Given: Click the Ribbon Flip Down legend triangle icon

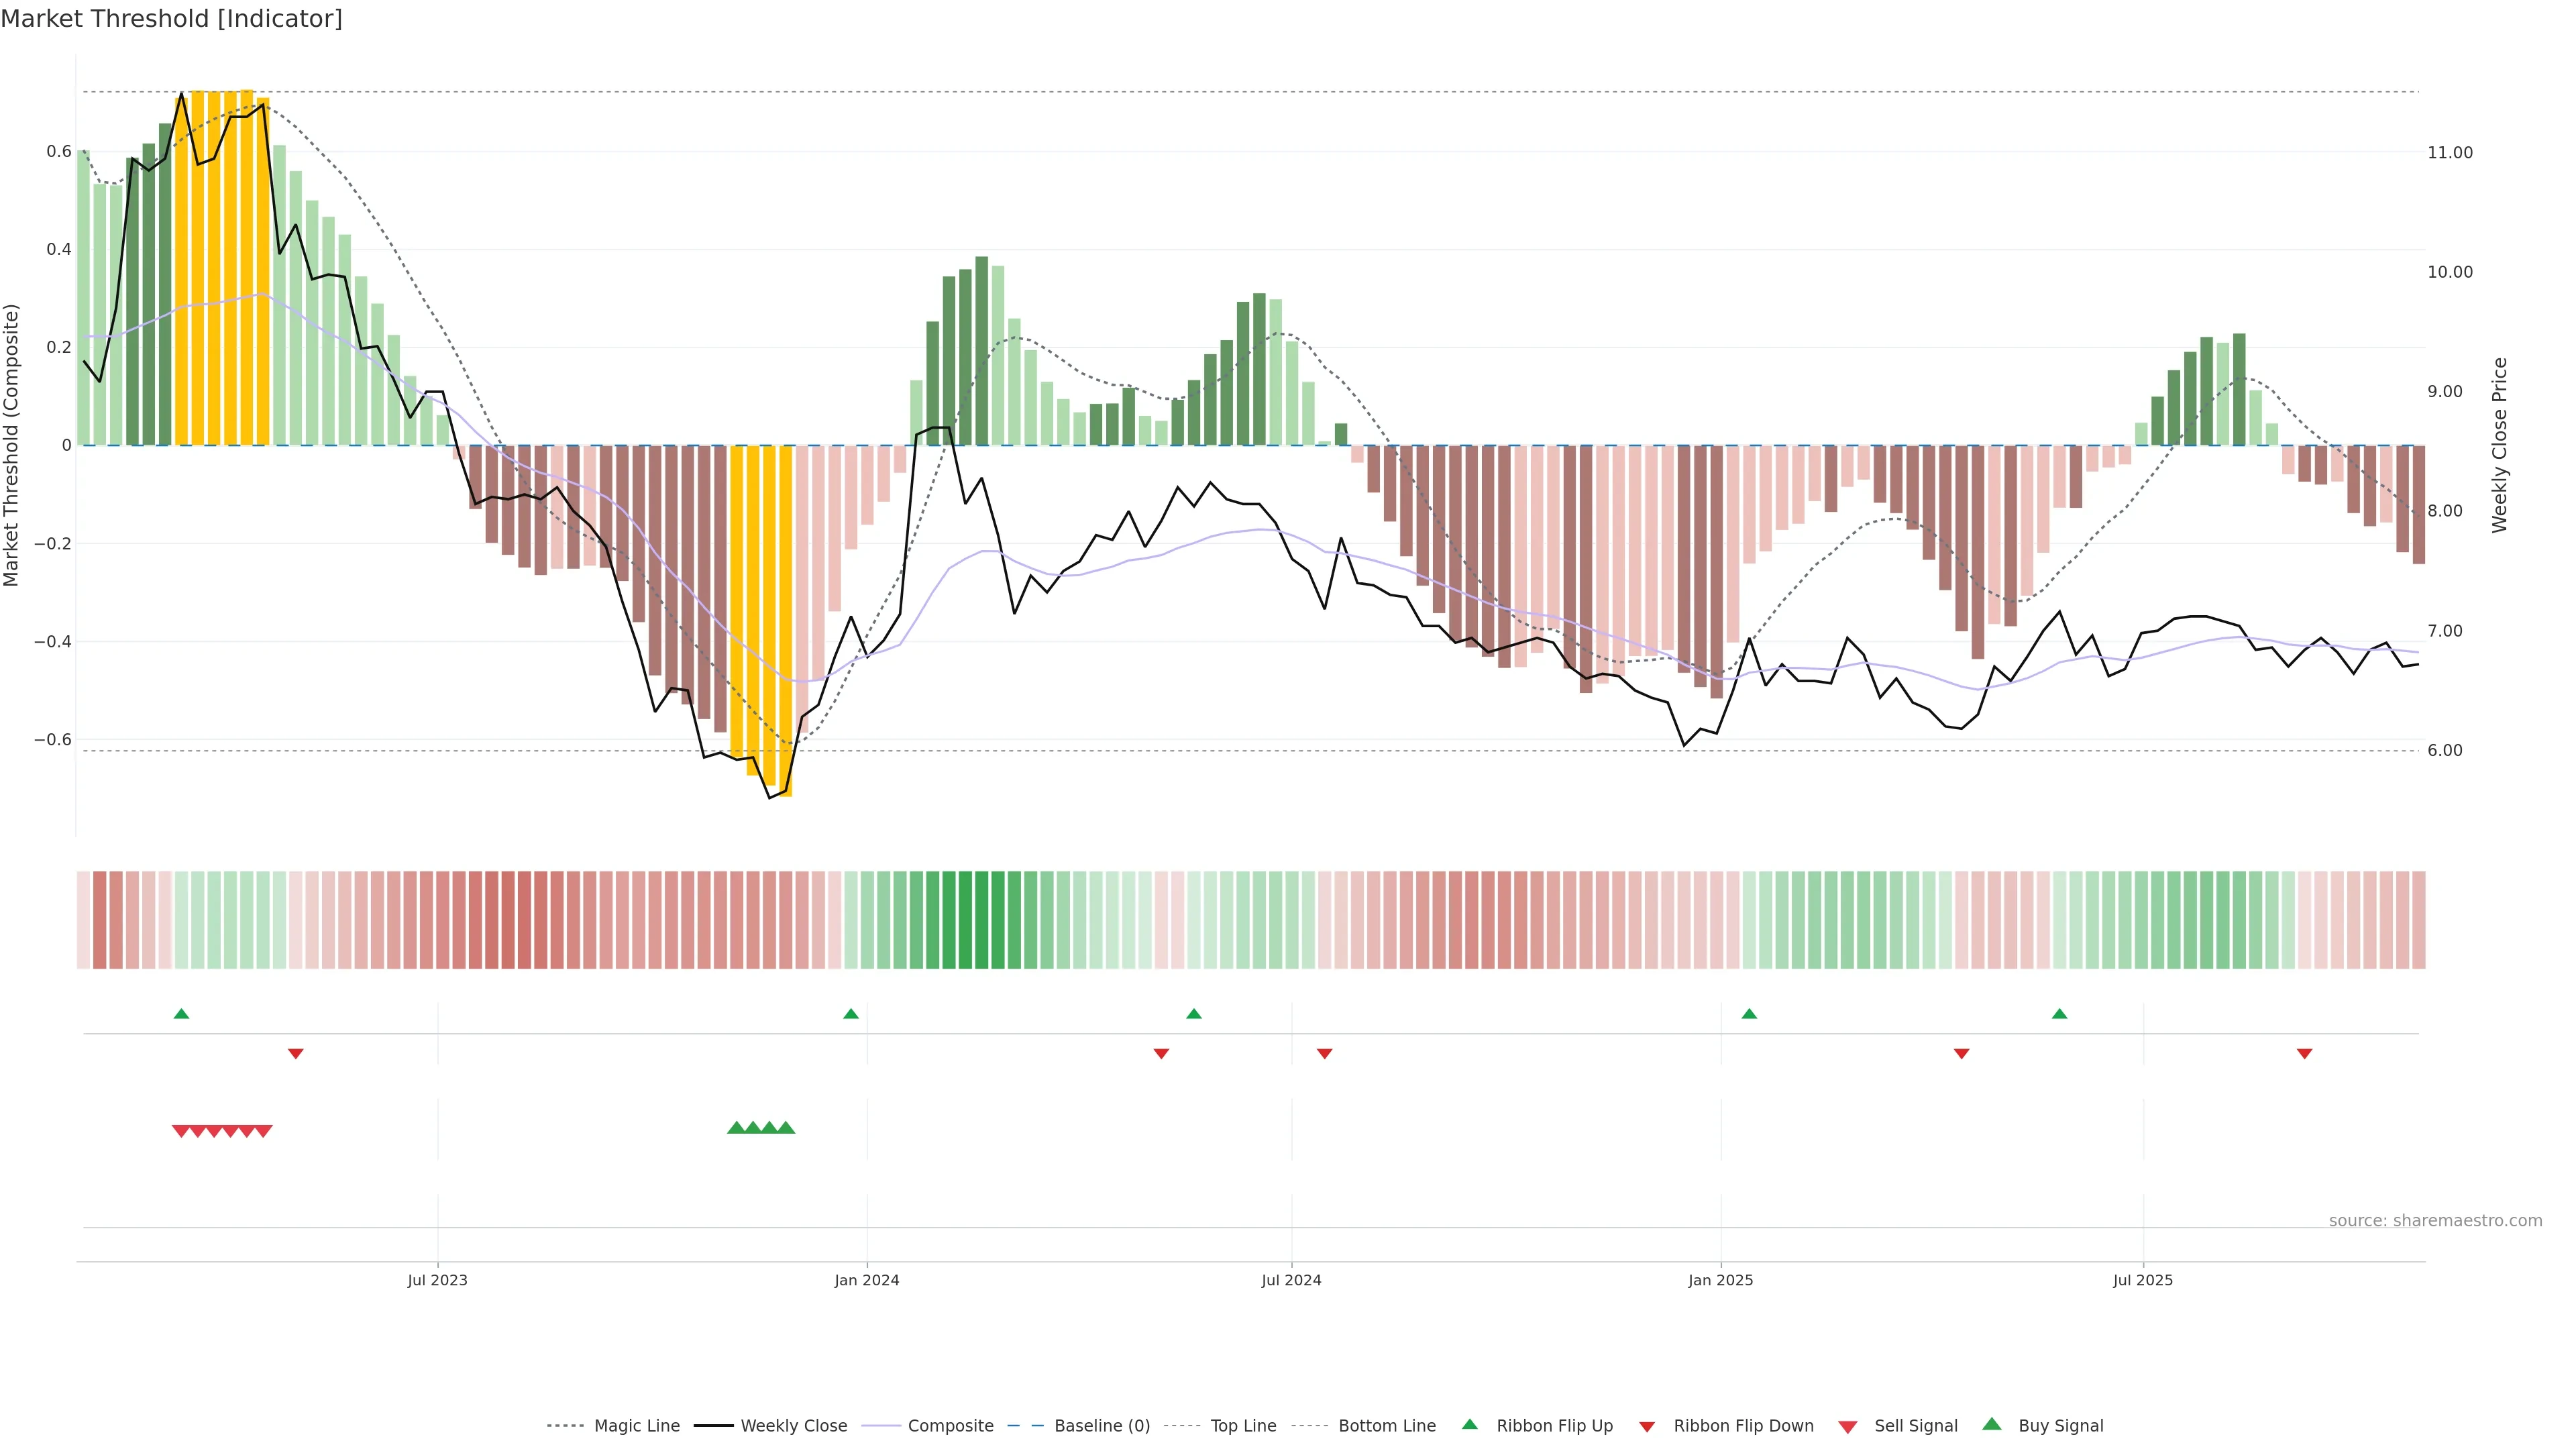Looking at the screenshot, I should click(1647, 1427).
